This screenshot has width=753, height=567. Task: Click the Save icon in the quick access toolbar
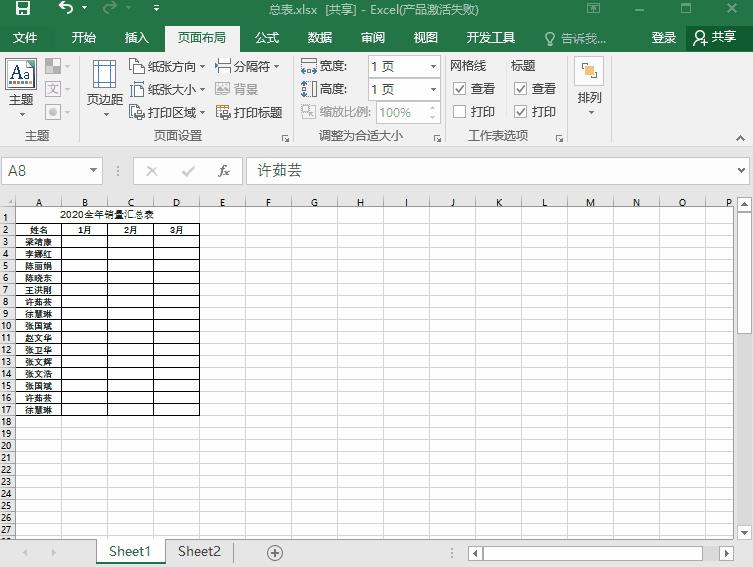pos(23,8)
